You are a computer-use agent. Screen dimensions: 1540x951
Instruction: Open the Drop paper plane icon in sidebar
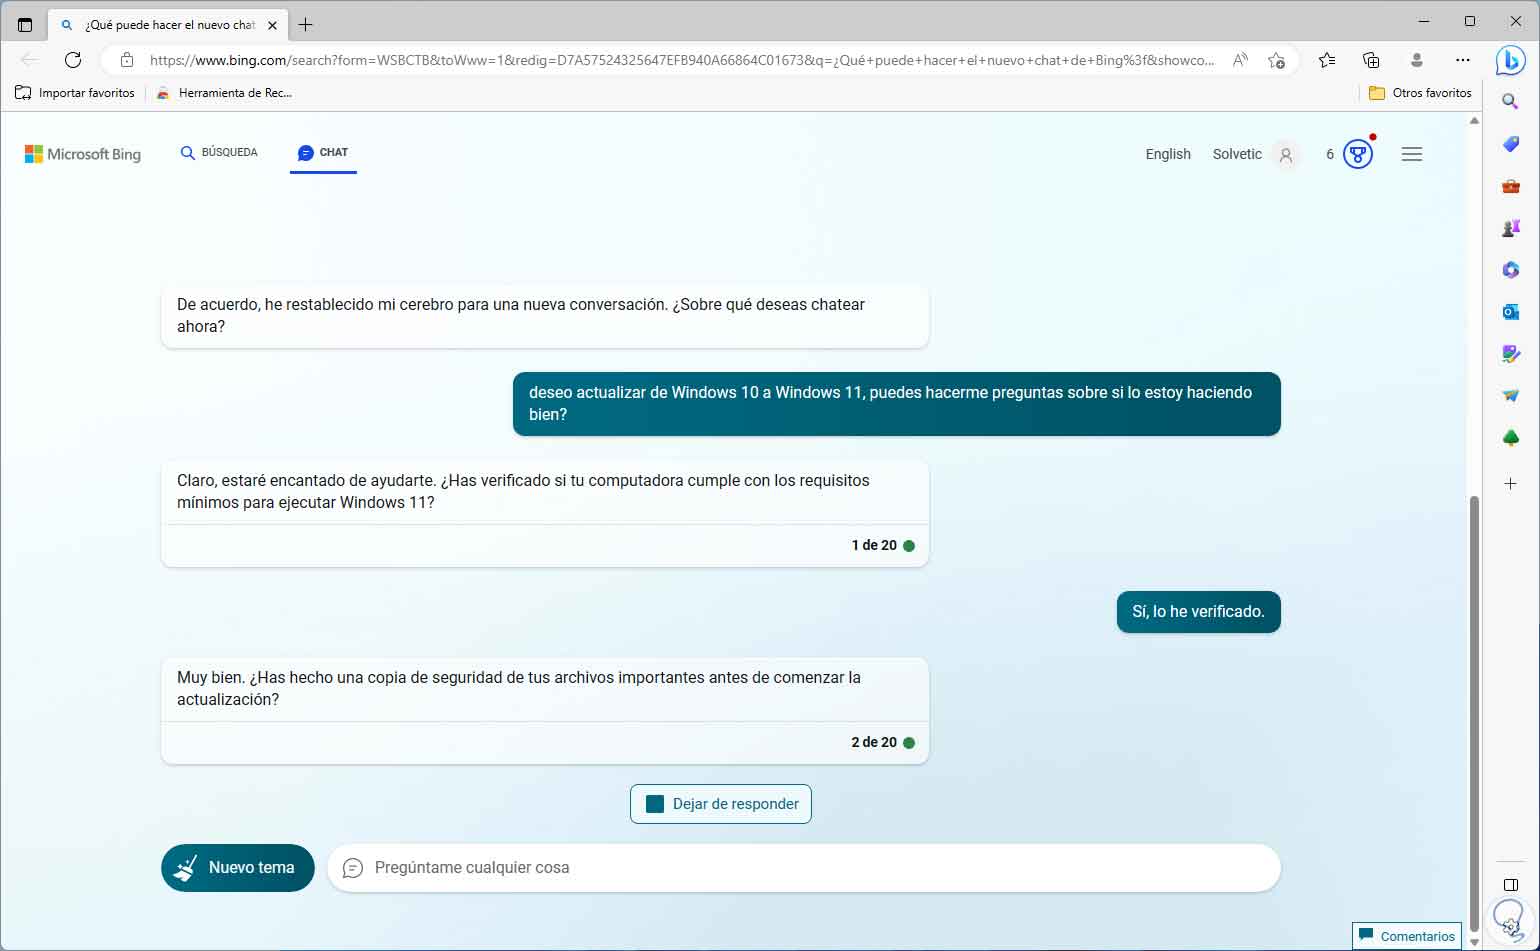click(1510, 396)
